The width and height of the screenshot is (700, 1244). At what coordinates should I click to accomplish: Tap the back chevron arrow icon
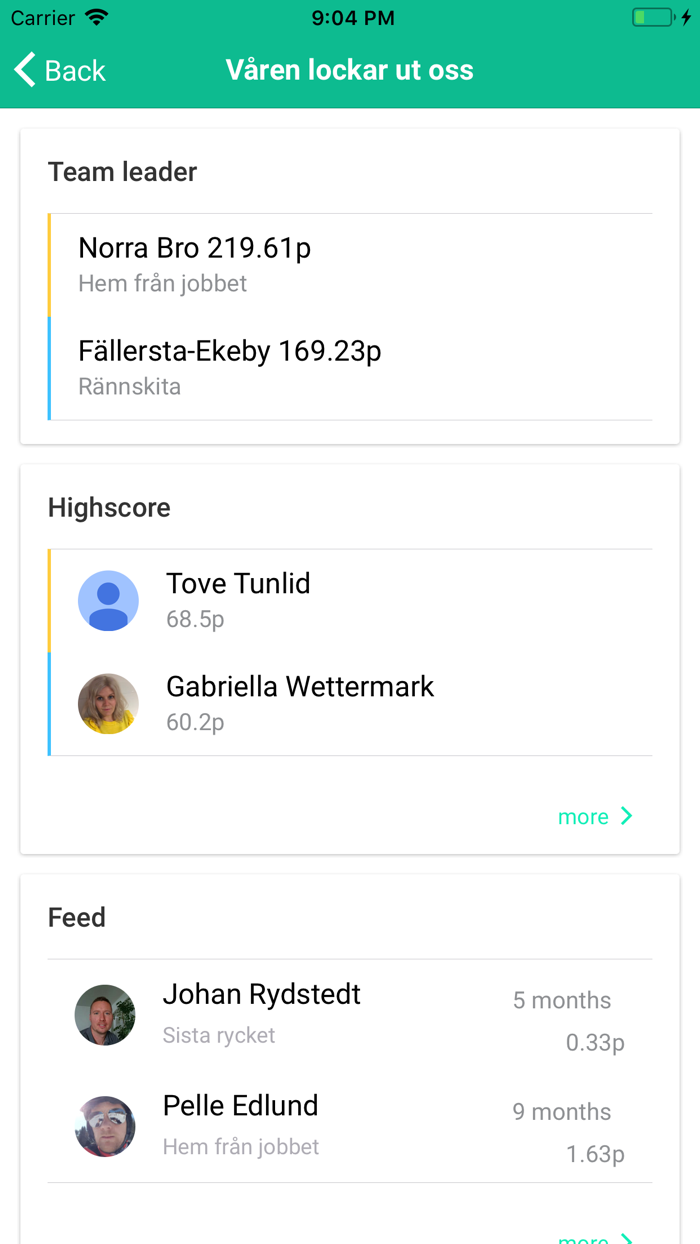point(25,70)
